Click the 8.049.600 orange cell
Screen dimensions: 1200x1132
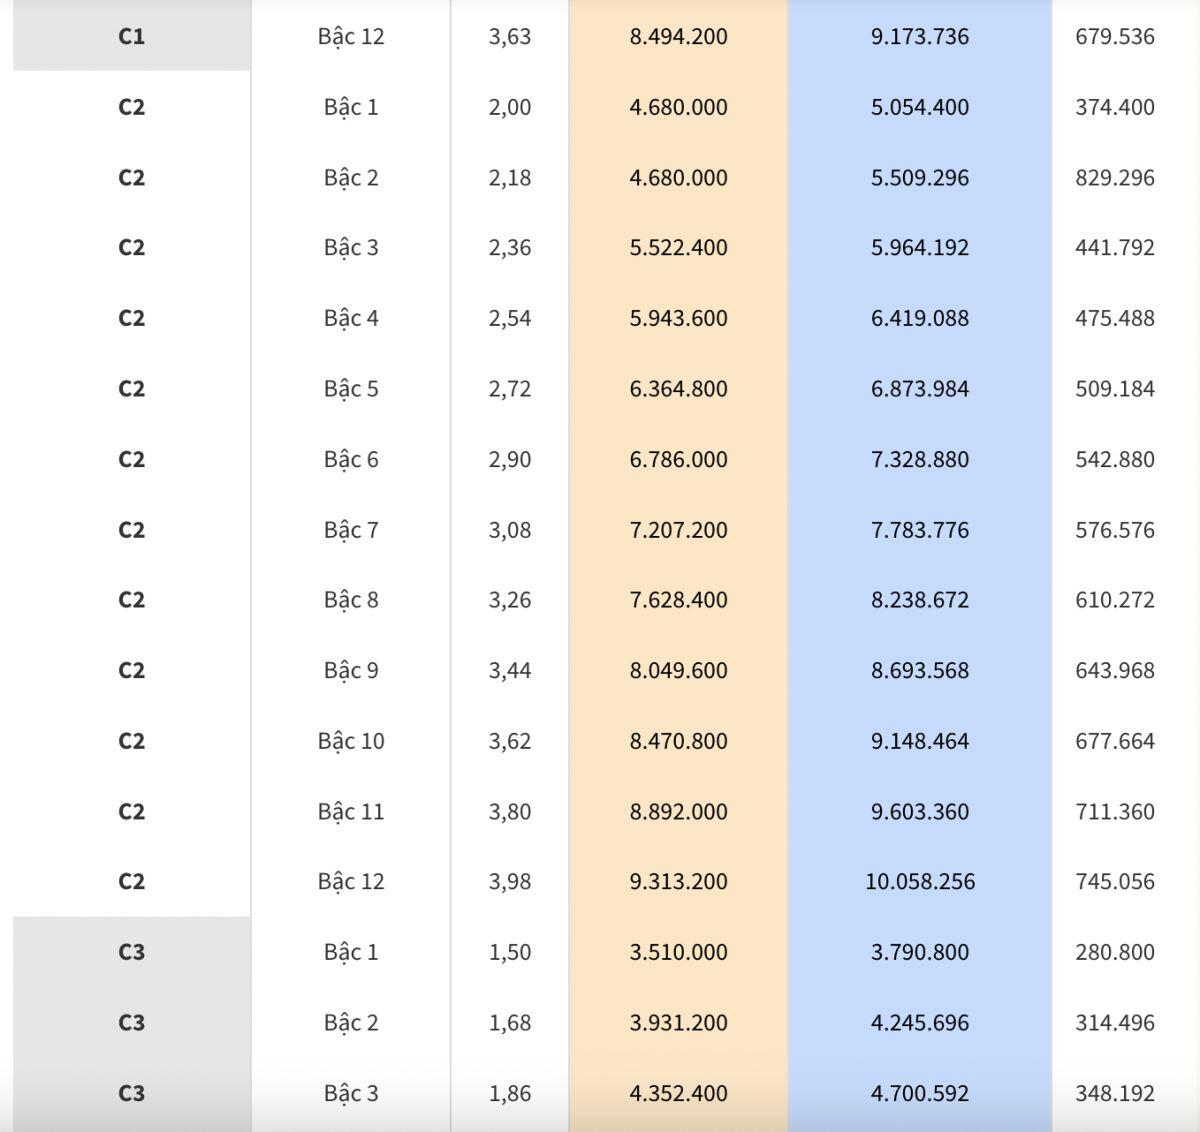(678, 670)
